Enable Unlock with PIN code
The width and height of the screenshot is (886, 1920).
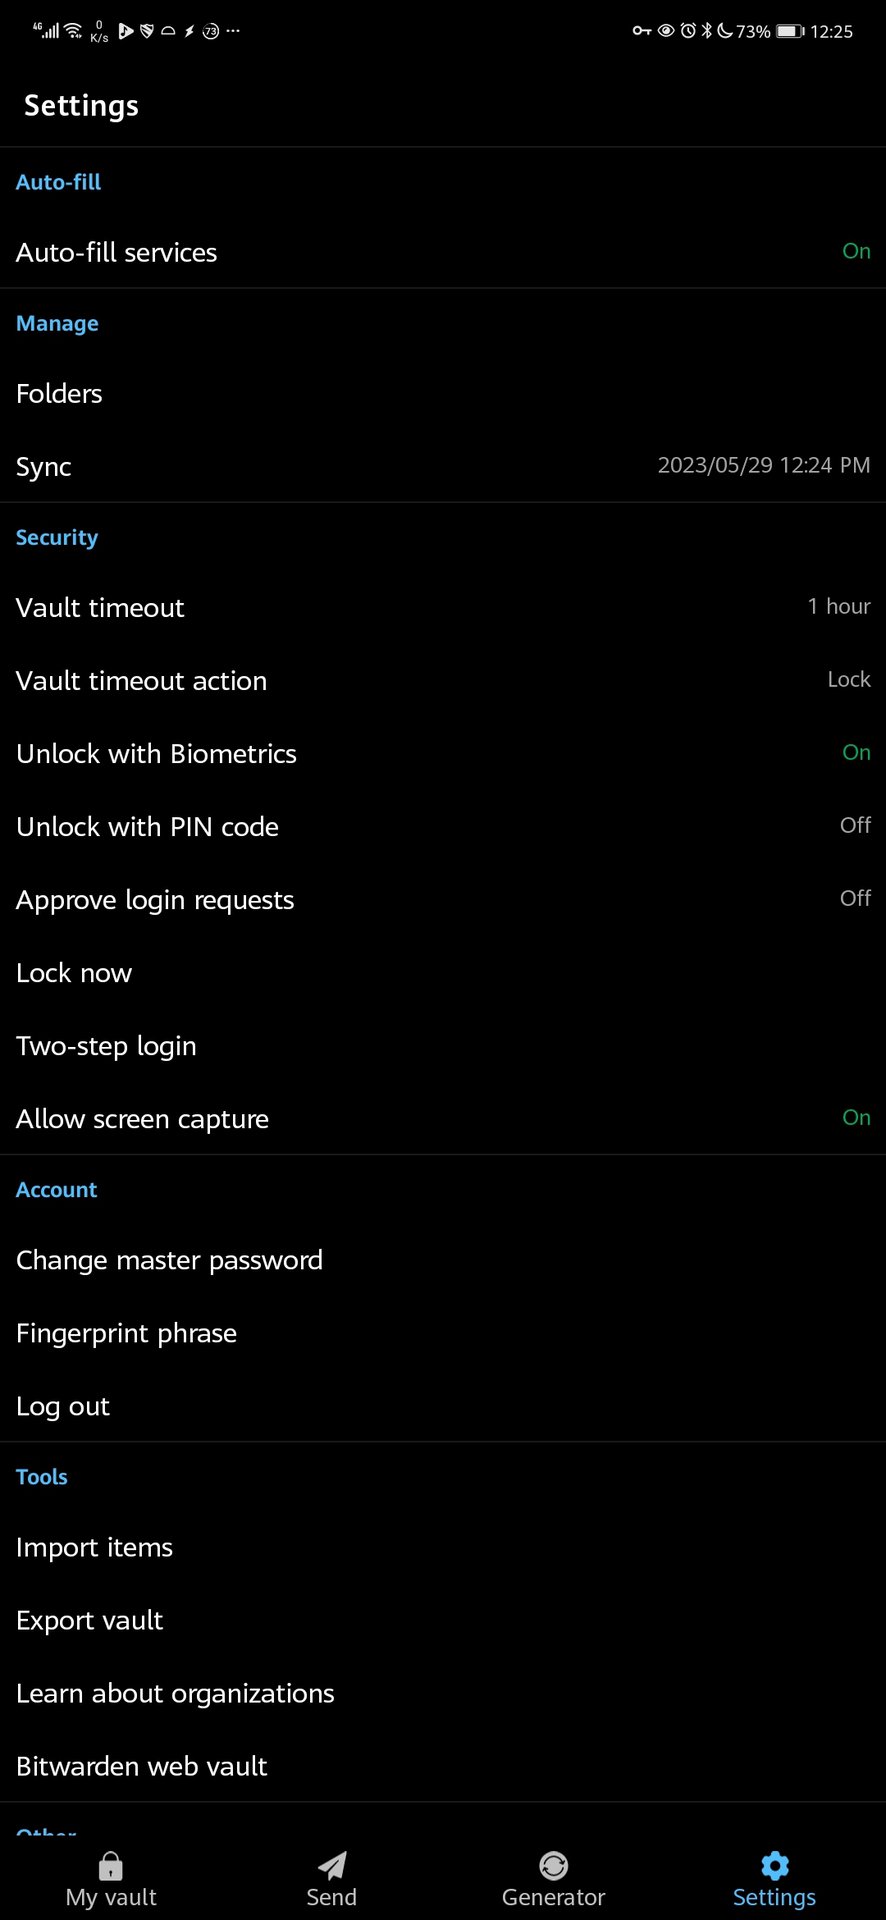[x=443, y=826]
